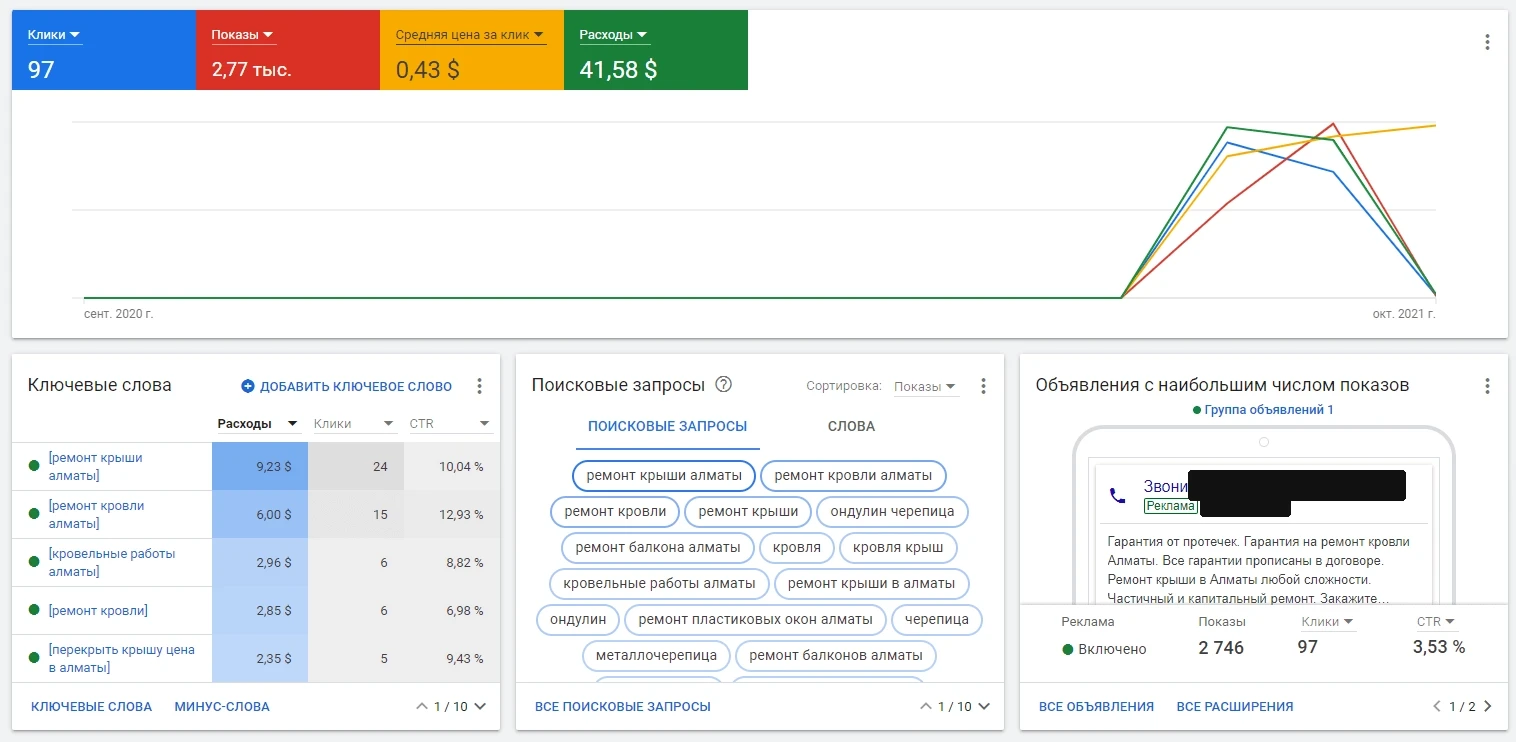This screenshot has width=1516, height=742.
Task: Open the Средняя цена за клик dropdown
Action: tap(470, 35)
